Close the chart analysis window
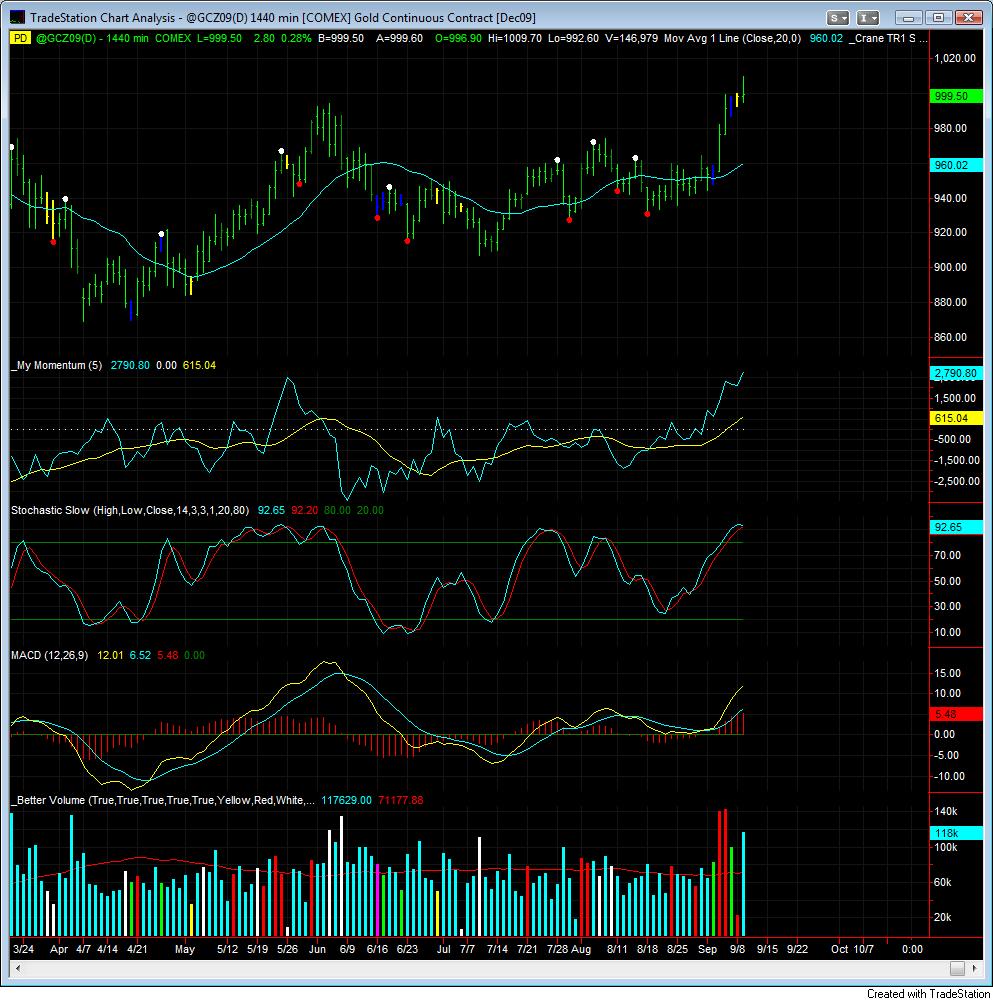Viewport: 993px width, 1000px height. click(x=968, y=18)
